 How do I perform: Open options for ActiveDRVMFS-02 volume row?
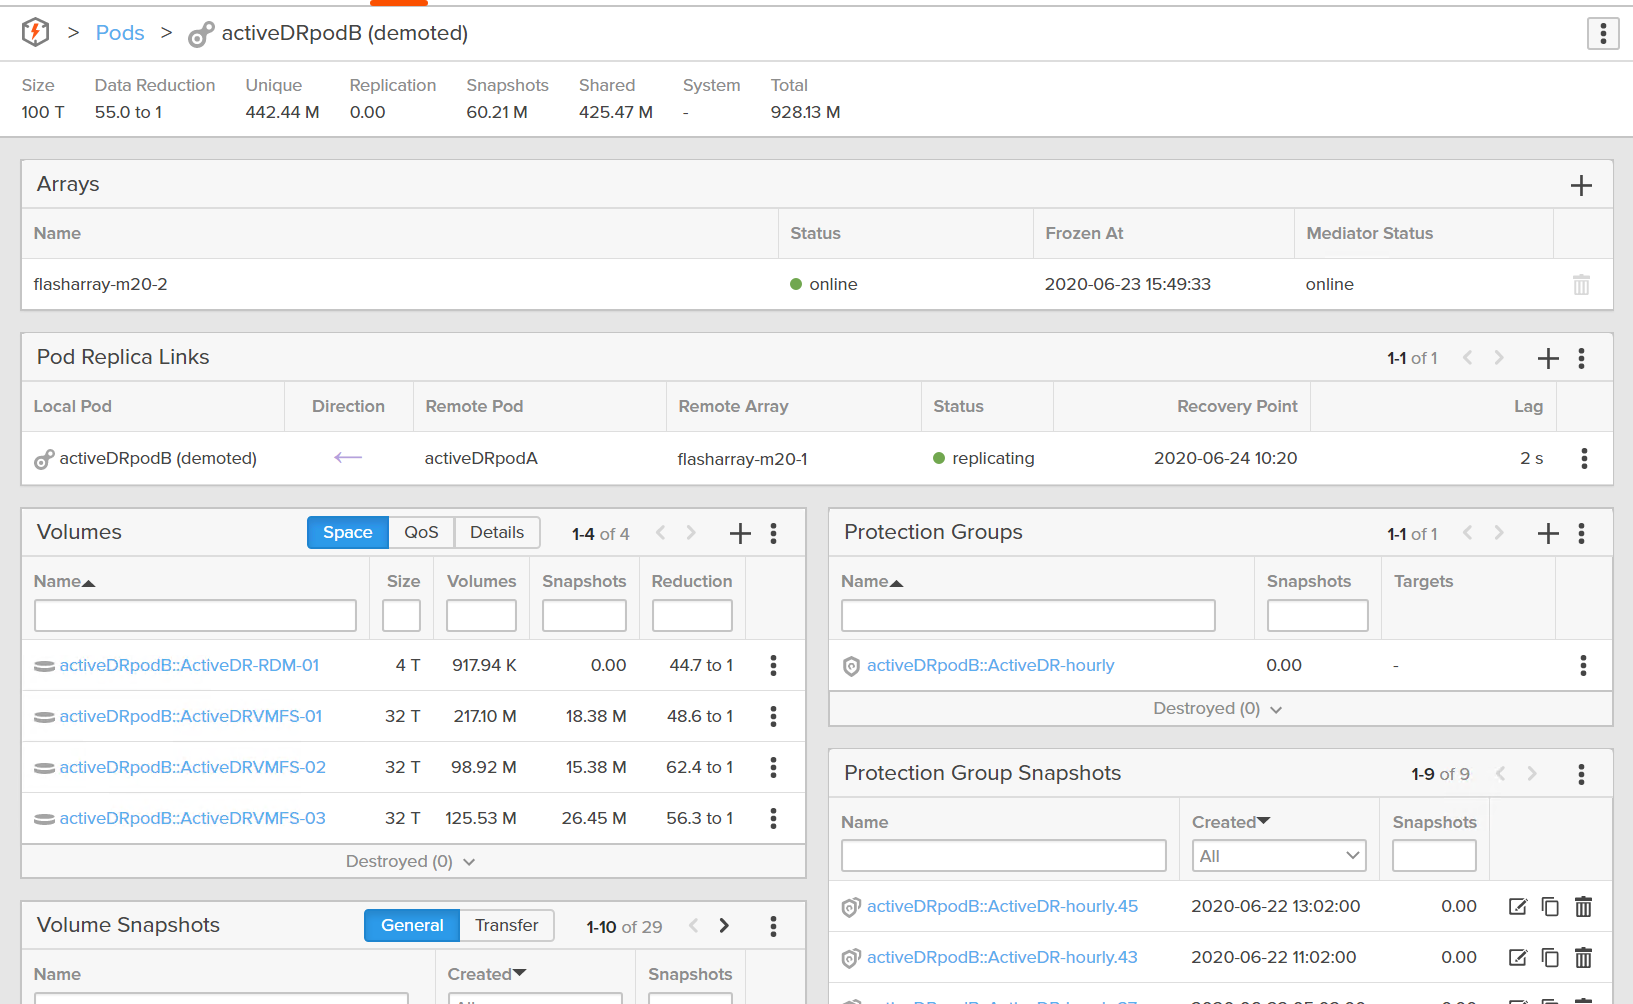pos(773,767)
